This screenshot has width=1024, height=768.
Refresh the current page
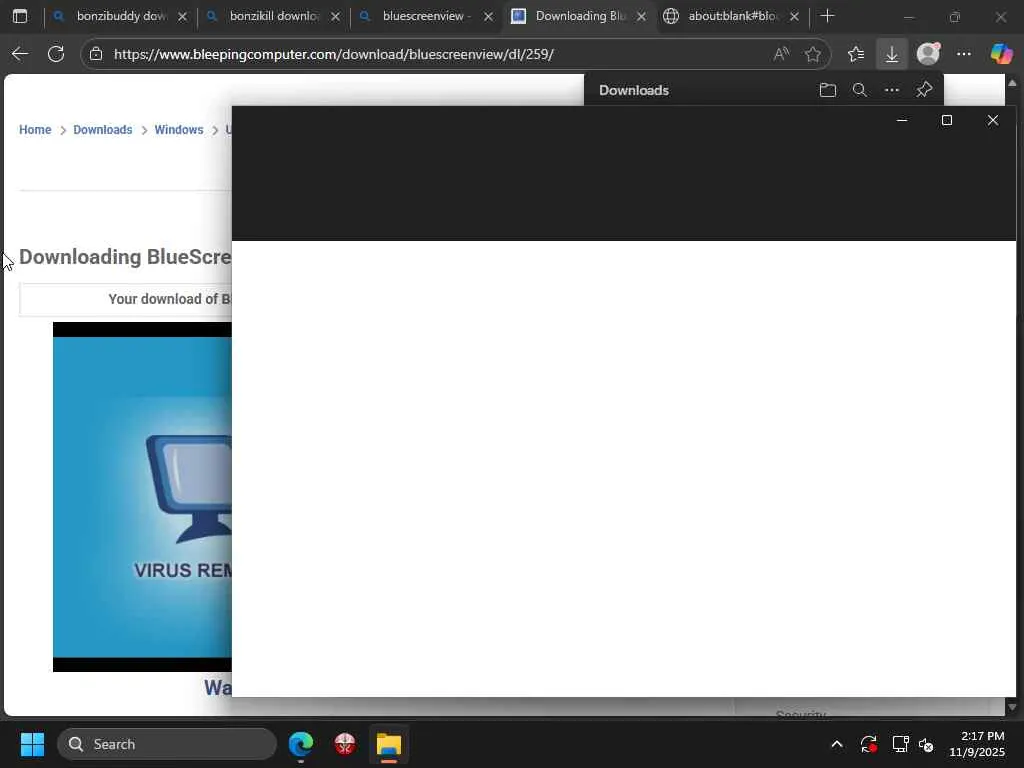tap(56, 54)
